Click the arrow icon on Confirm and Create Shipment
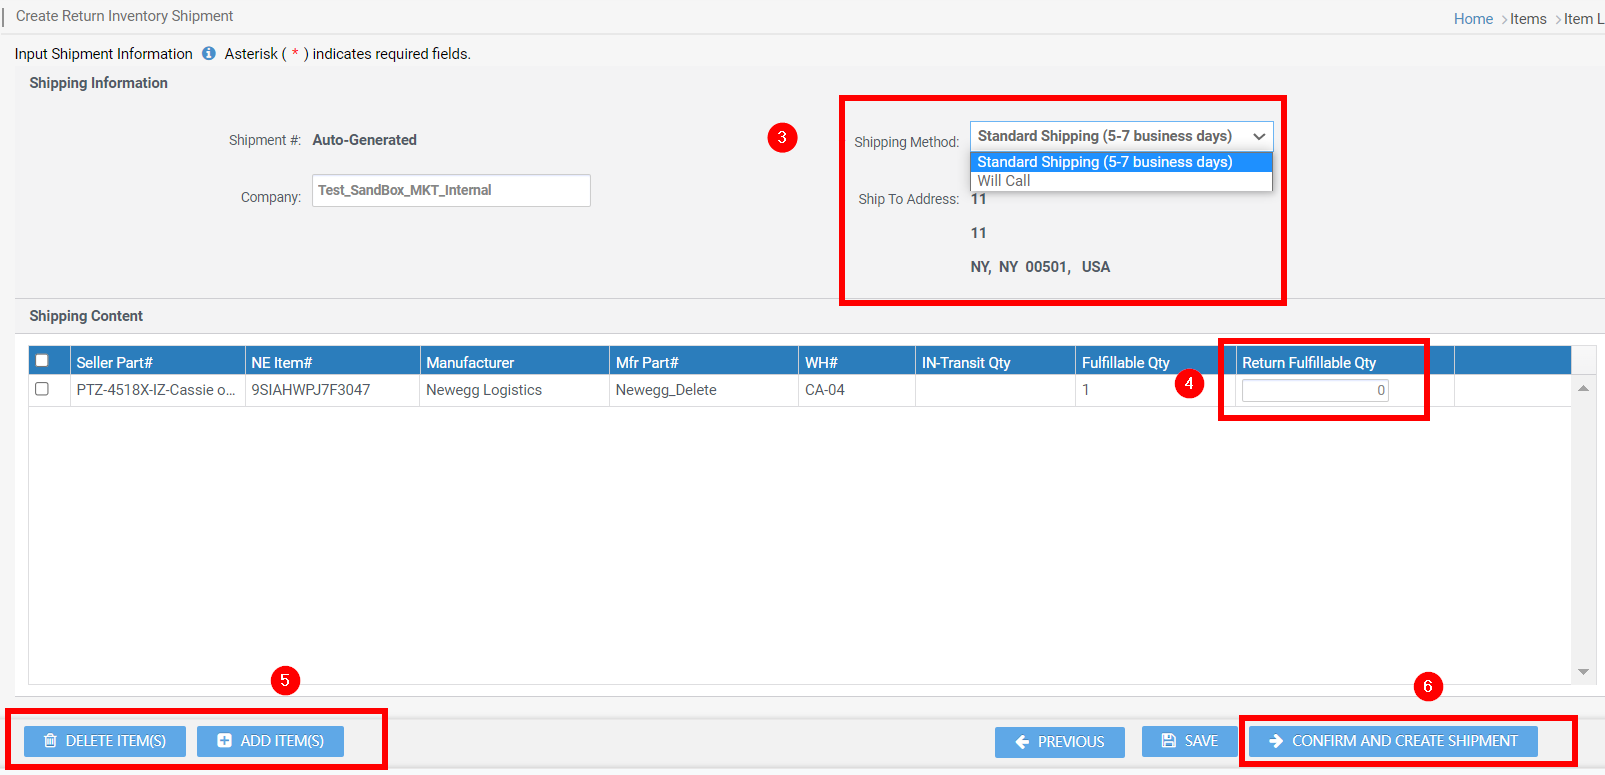Image resolution: width=1605 pixels, height=775 pixels. (1276, 741)
